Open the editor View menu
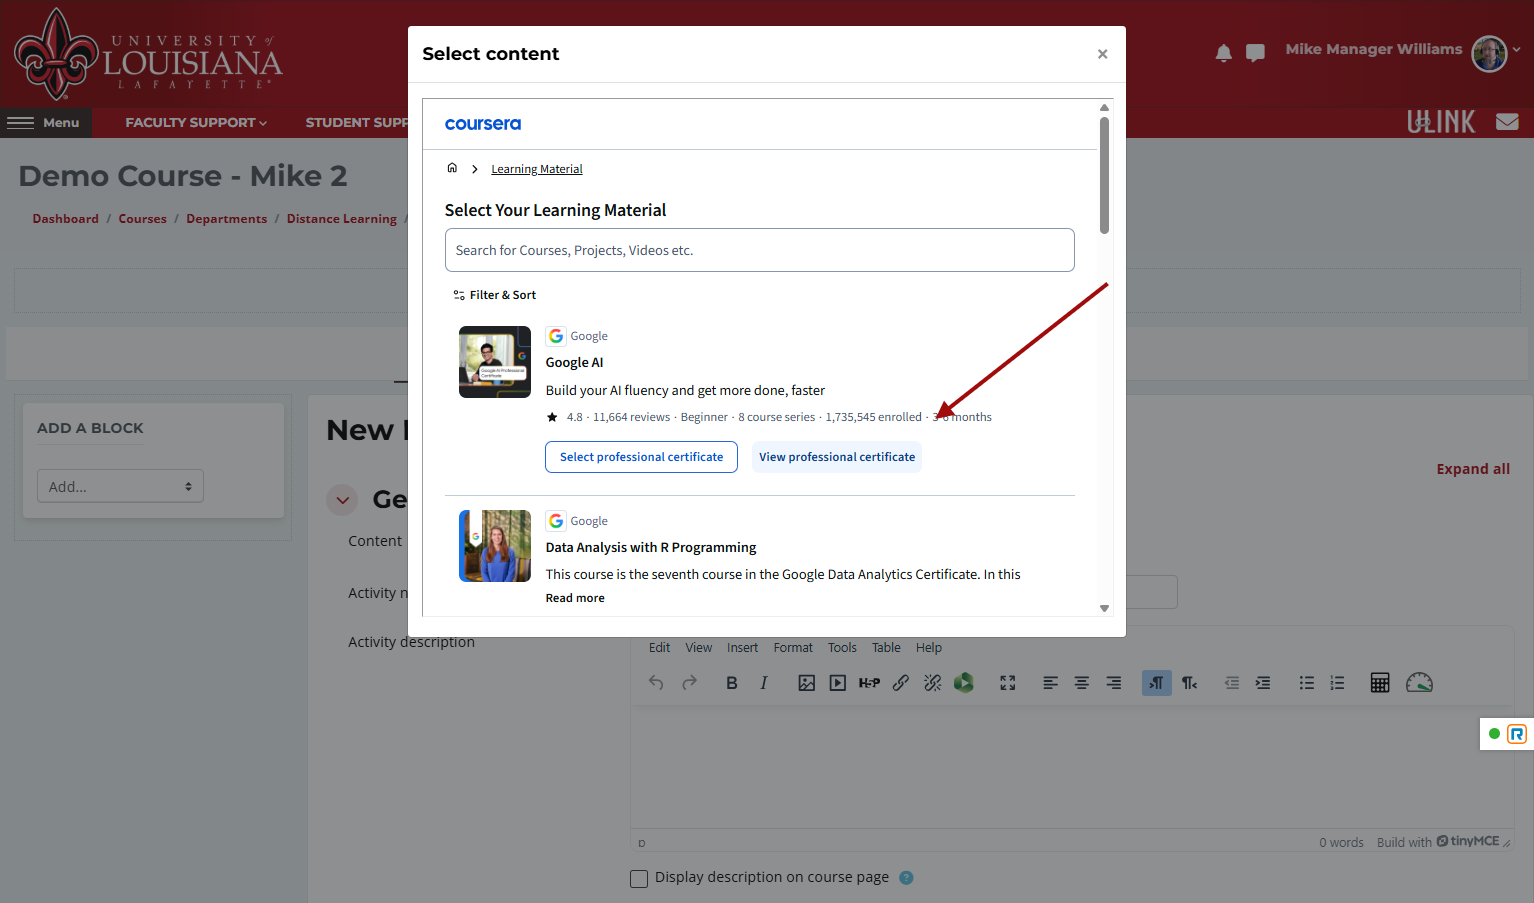The image size is (1534, 903). pos(698,648)
